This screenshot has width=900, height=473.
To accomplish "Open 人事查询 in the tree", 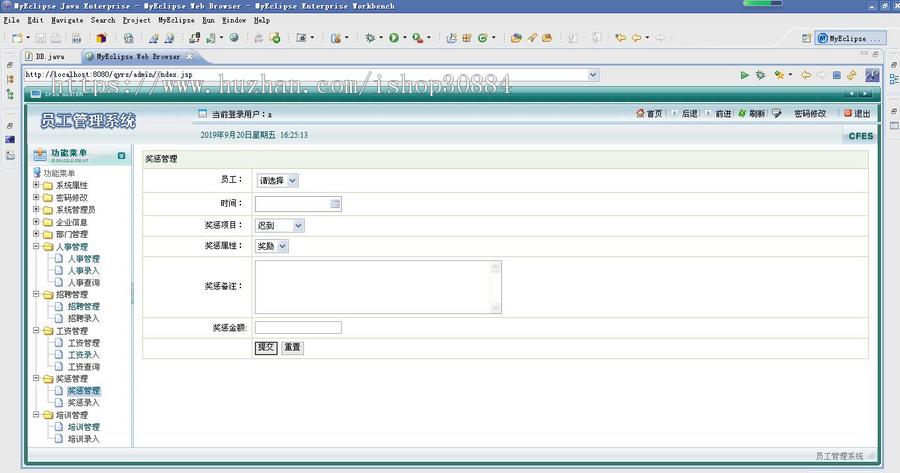I will click(83, 282).
